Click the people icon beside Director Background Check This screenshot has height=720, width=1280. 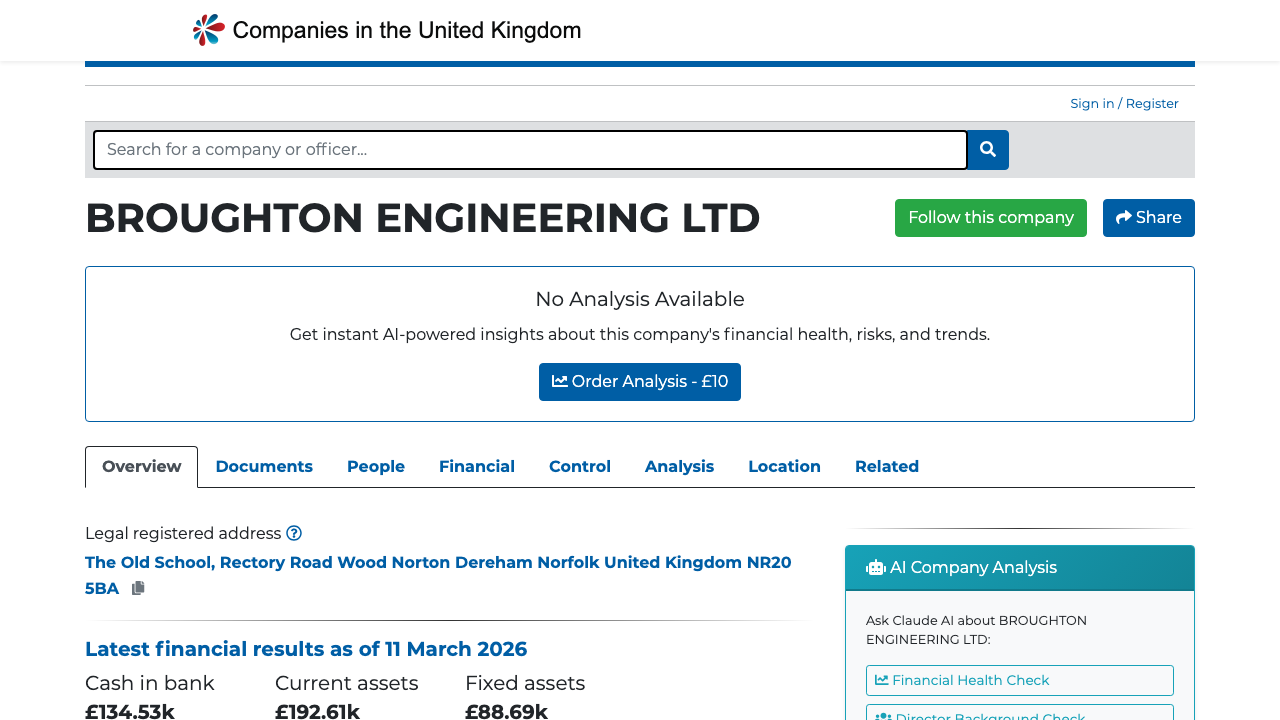pos(882,716)
